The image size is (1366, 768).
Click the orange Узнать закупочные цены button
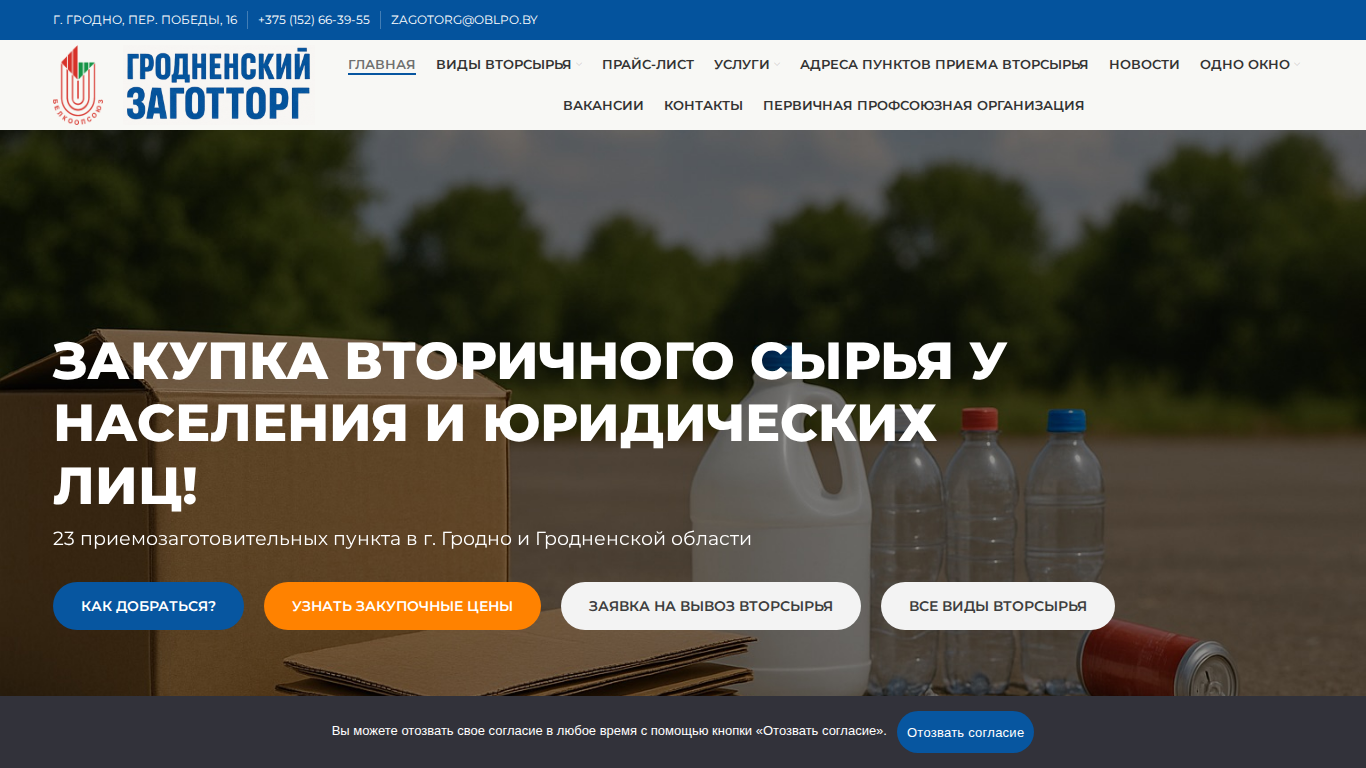point(402,606)
